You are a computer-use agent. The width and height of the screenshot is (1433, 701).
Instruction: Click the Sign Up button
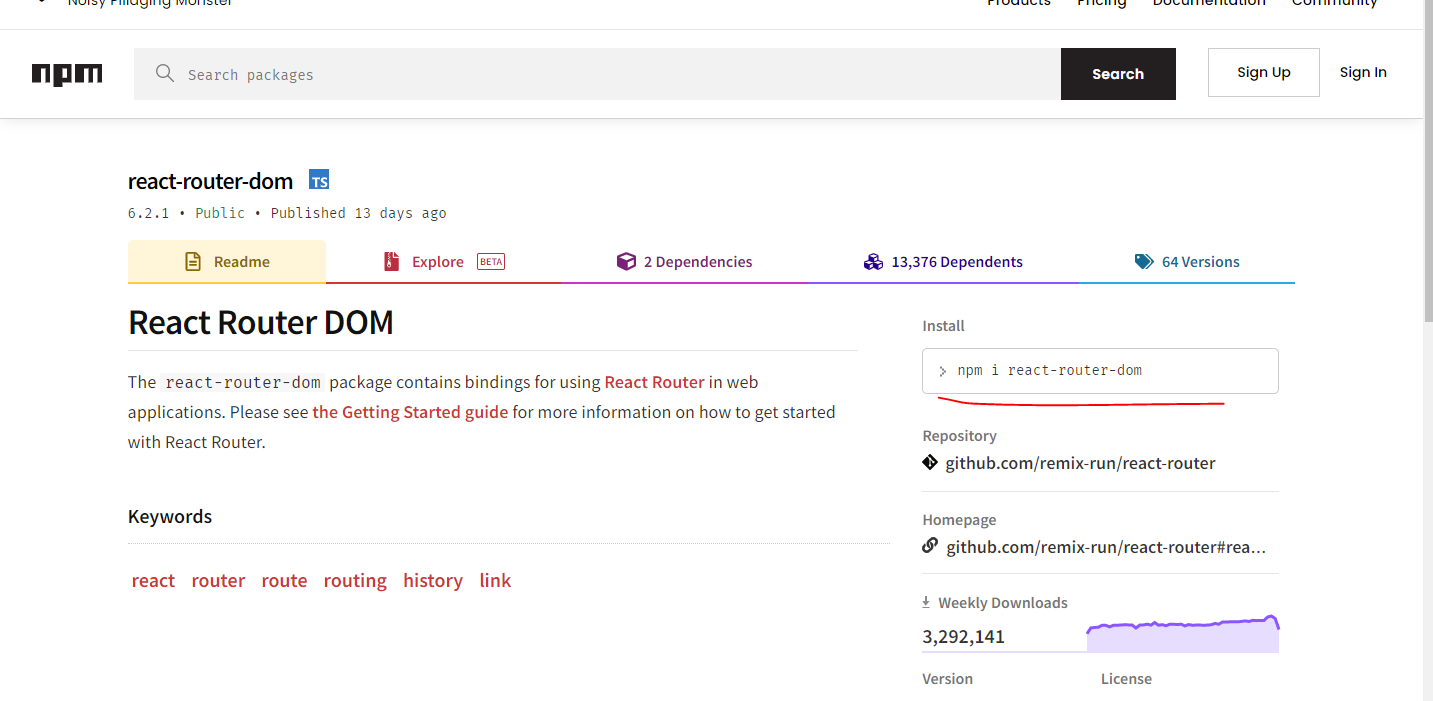(1264, 72)
